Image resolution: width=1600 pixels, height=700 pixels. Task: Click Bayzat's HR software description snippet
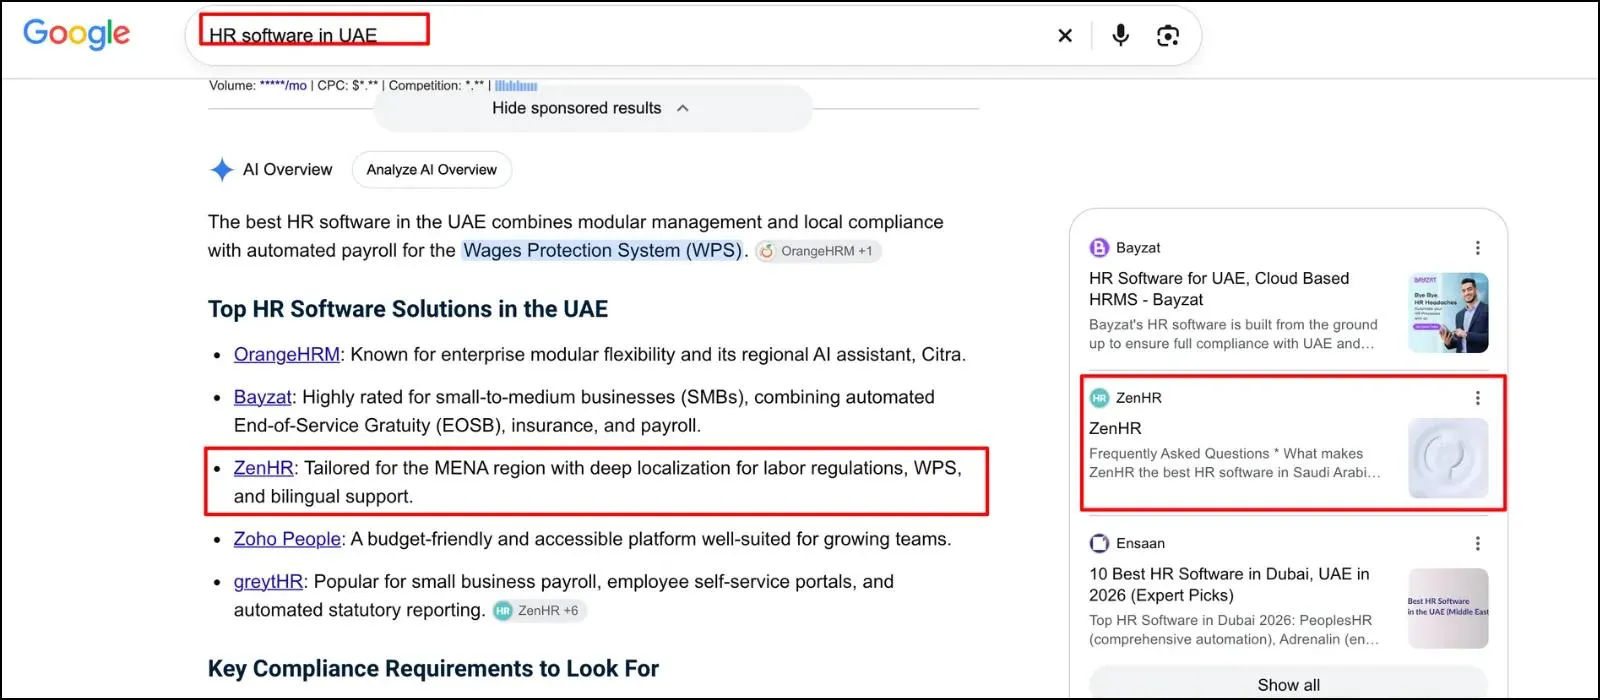1233,334
